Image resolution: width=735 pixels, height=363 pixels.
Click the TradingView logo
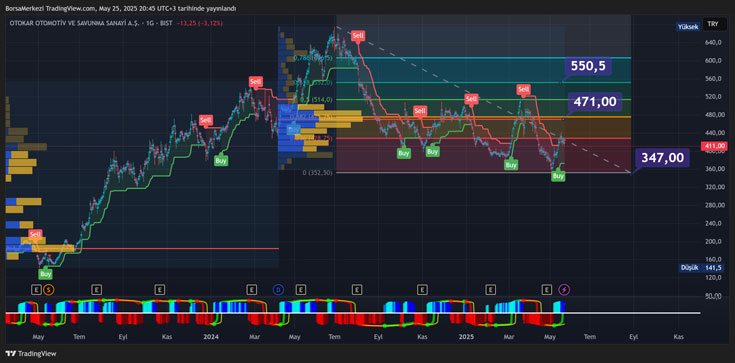tap(31, 354)
